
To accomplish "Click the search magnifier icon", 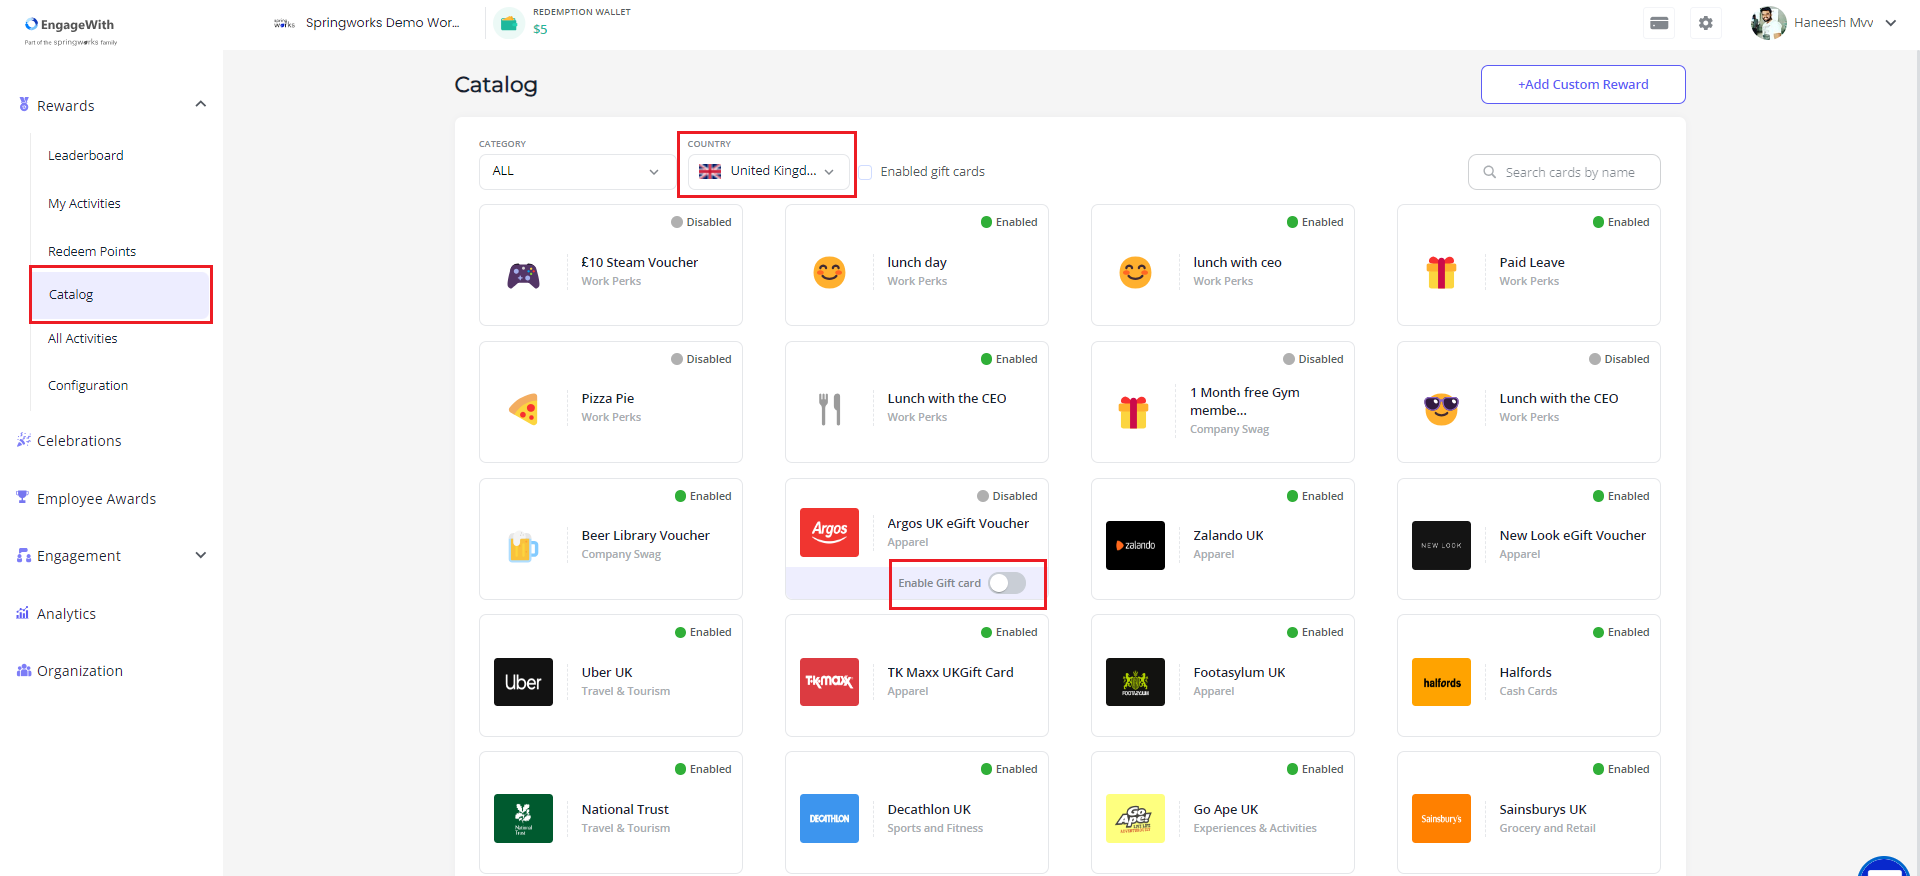I will pos(1489,172).
